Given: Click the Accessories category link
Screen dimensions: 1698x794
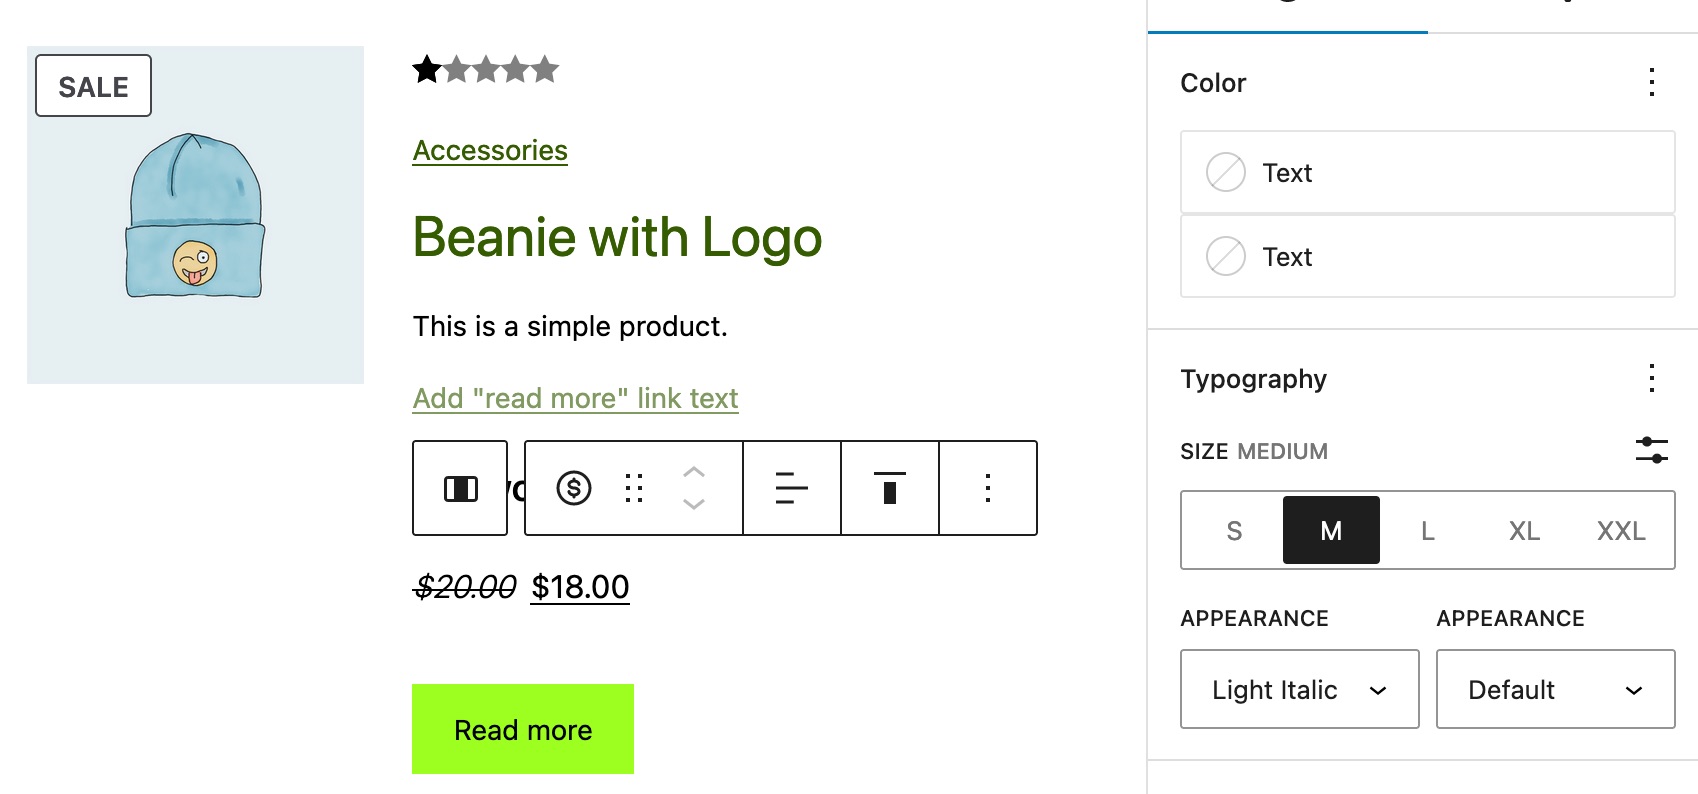Looking at the screenshot, I should coord(490,151).
